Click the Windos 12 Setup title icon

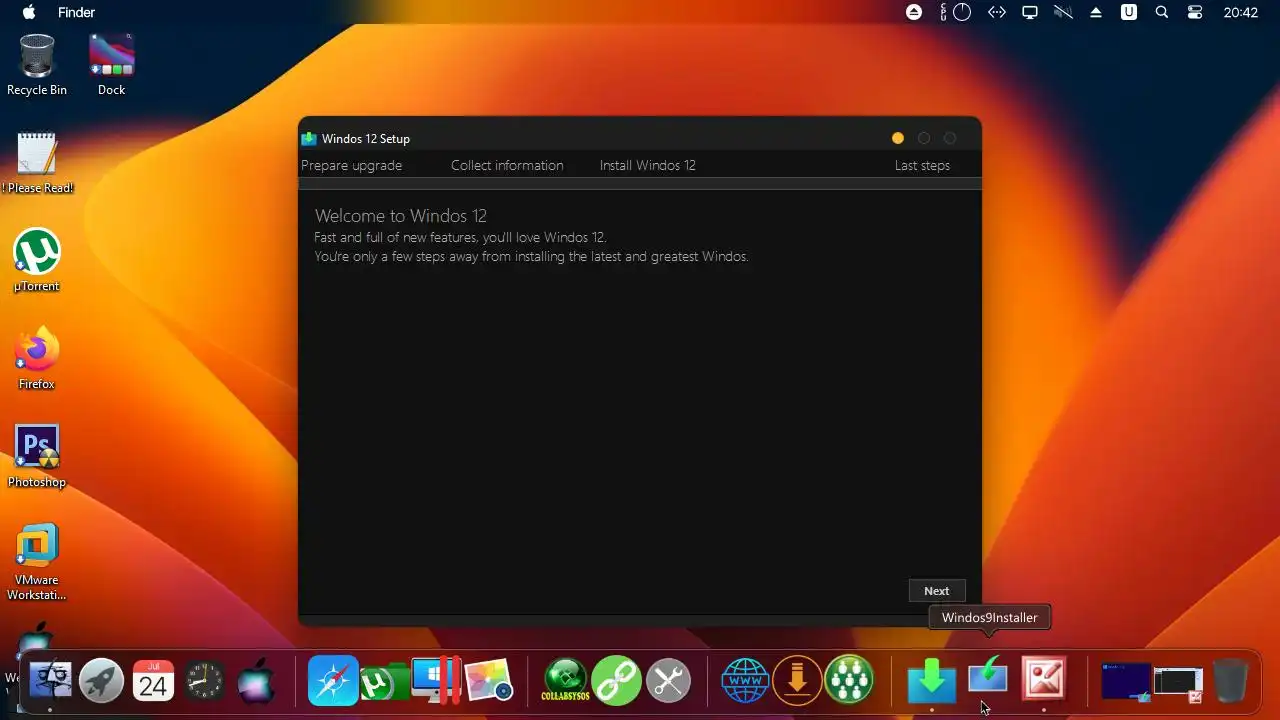(x=309, y=139)
